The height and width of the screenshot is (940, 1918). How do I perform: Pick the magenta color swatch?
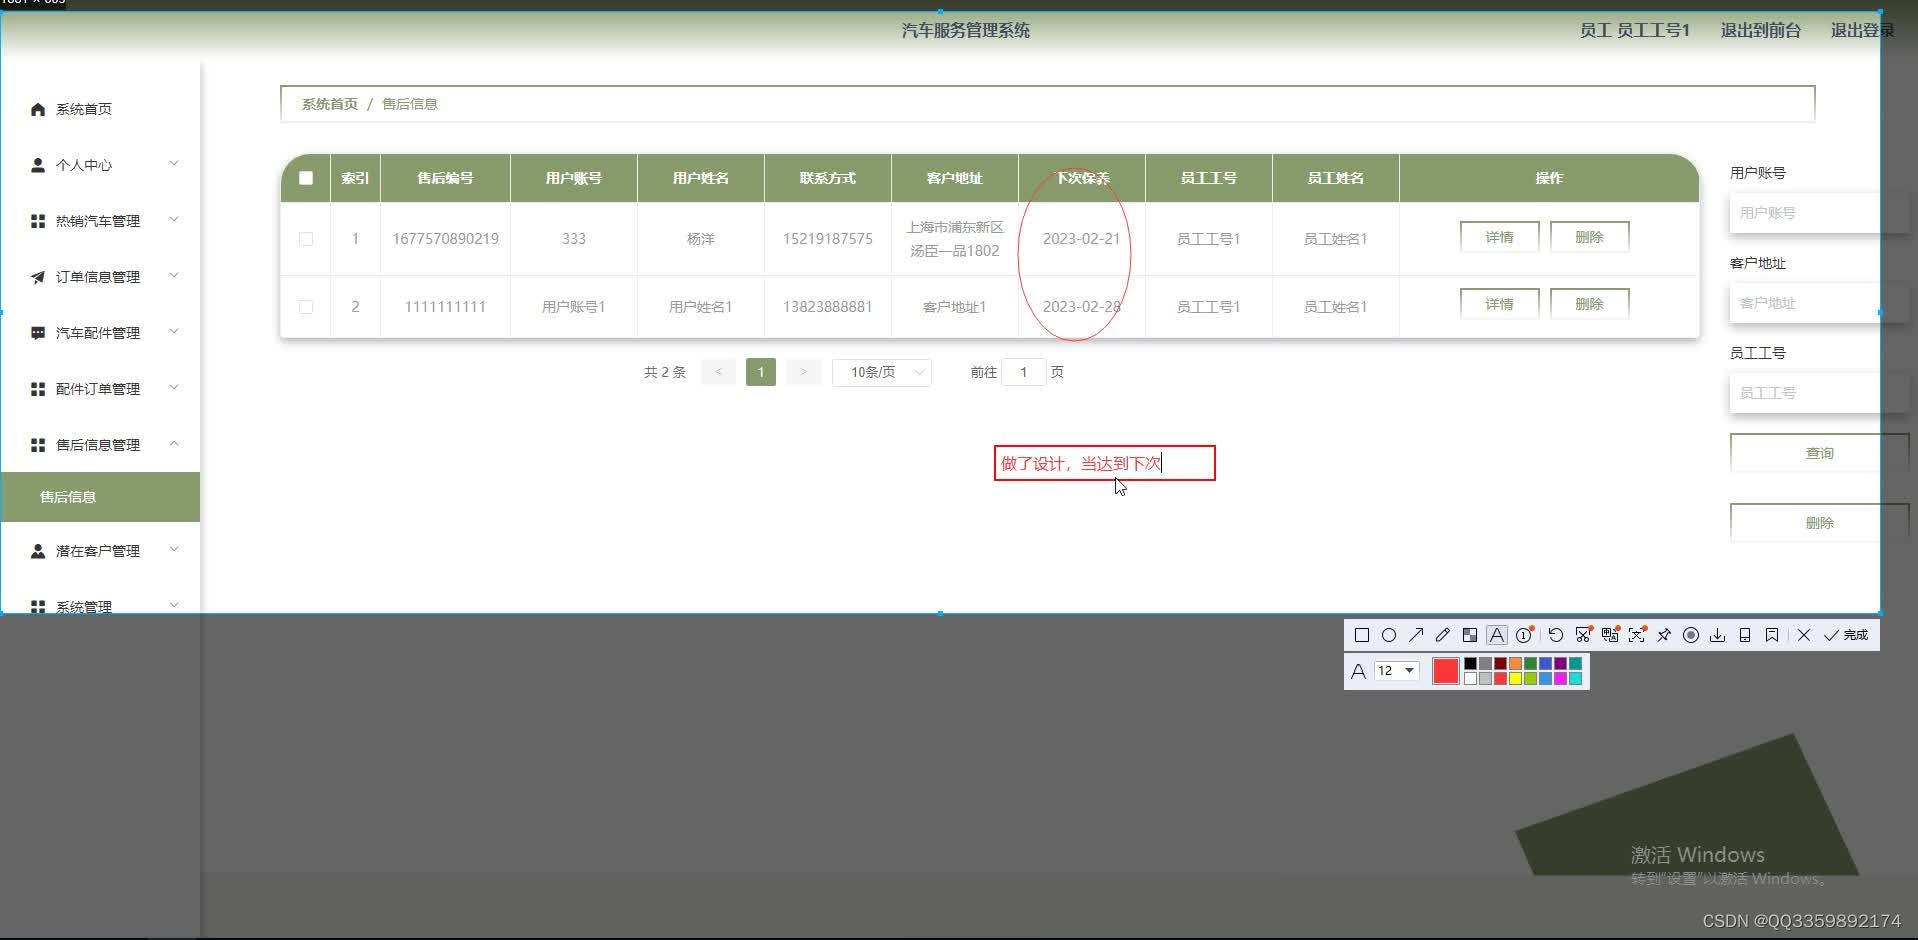tap(1560, 678)
